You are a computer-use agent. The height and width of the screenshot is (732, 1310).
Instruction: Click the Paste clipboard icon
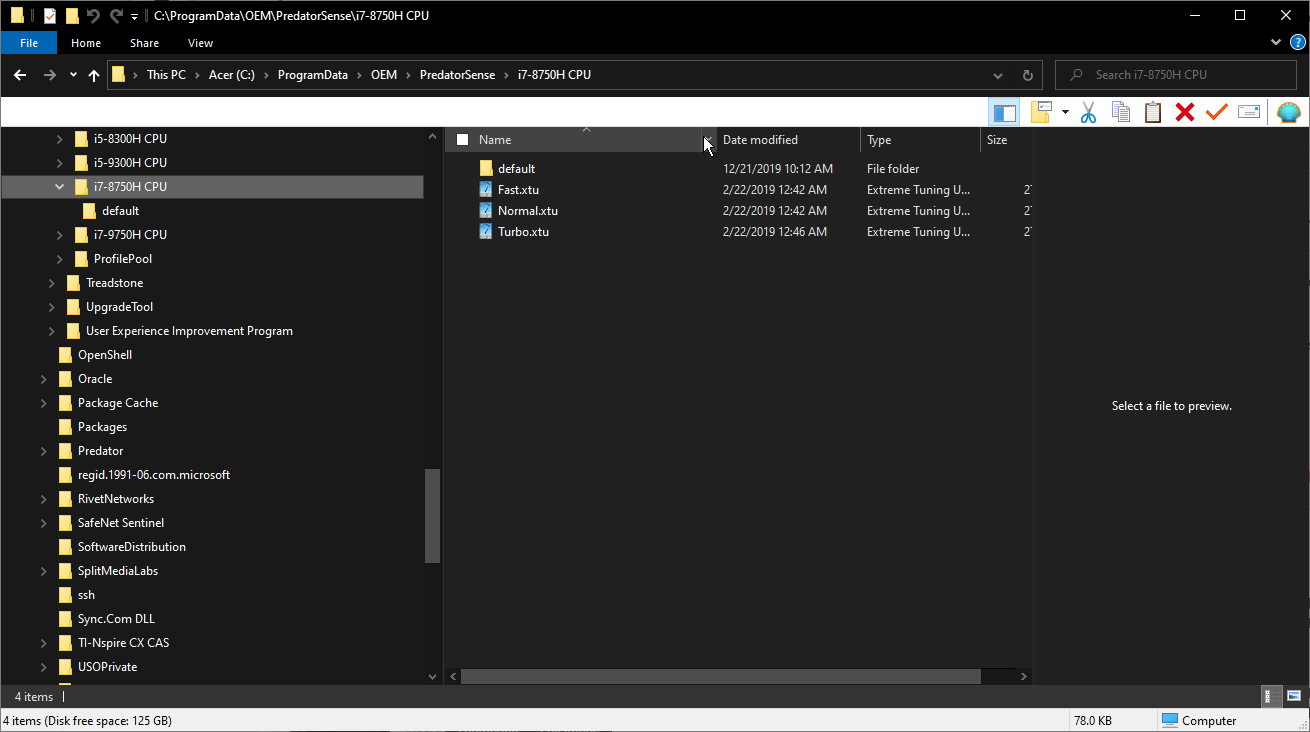pos(1153,112)
